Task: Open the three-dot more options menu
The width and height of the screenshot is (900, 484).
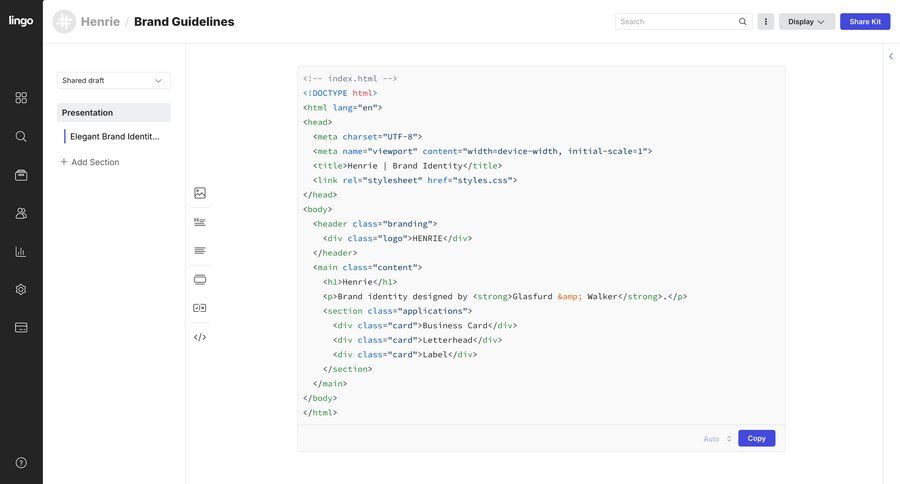Action: click(766, 22)
